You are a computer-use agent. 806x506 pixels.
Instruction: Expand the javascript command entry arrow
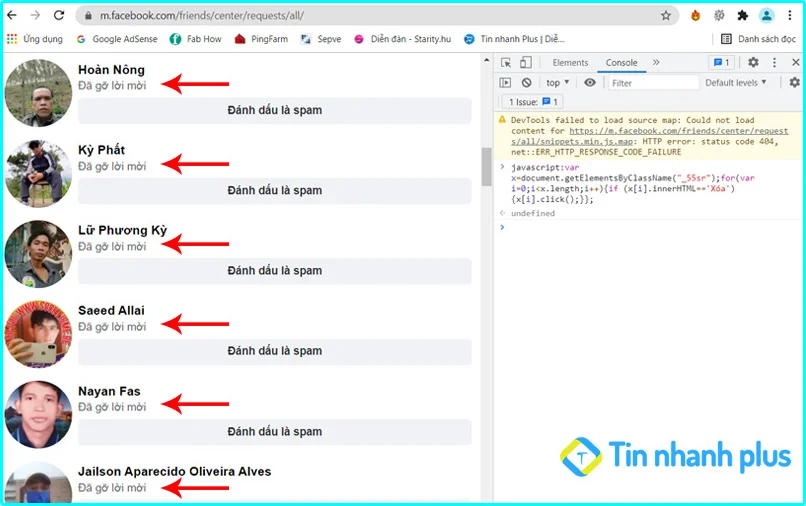[x=502, y=167]
